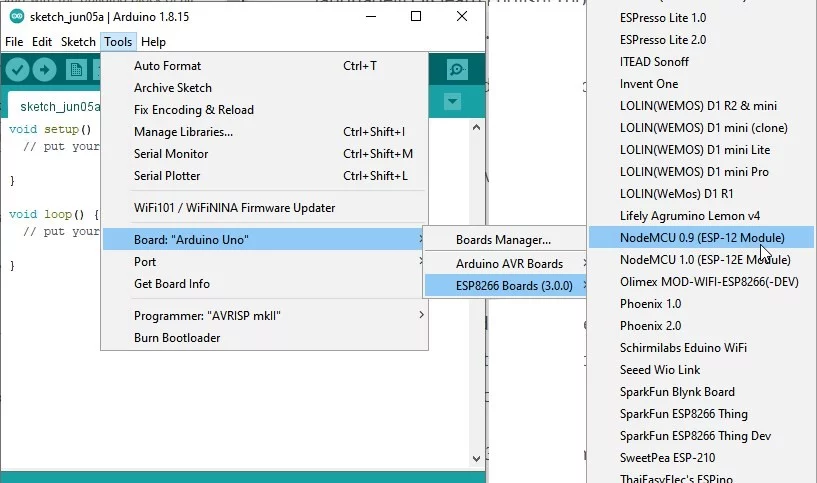Select ESPresso Lite 2.0 board
Viewport: 817px width, 483px height.
pyautogui.click(x=701, y=40)
